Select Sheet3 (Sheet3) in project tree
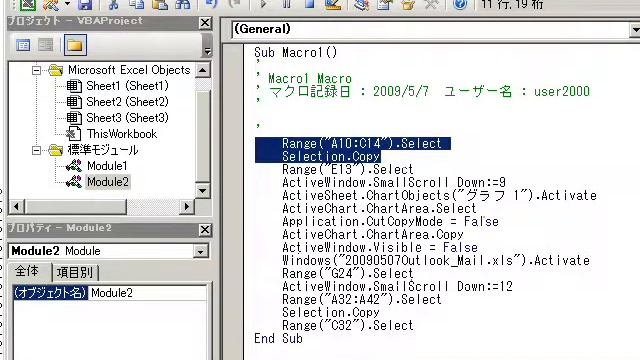 pos(127,118)
